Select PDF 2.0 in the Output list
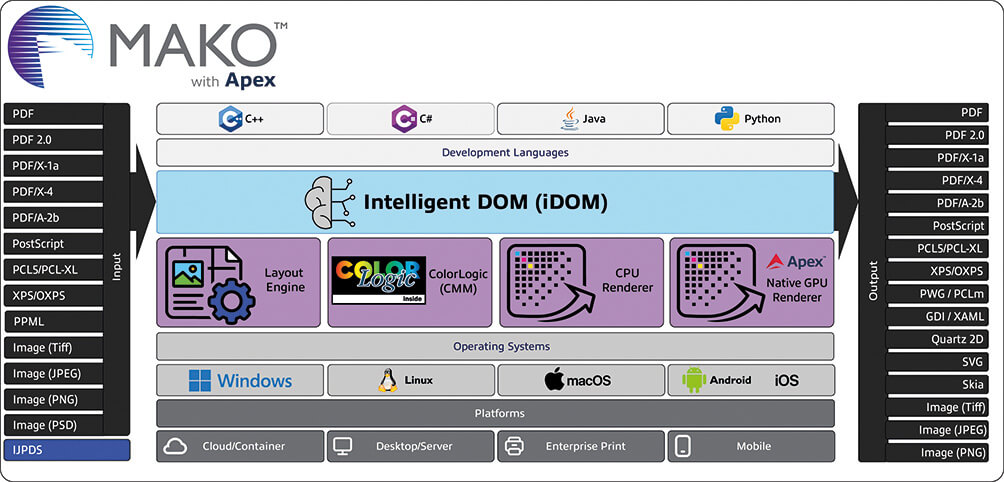This screenshot has height=482, width=1004. tap(937, 135)
